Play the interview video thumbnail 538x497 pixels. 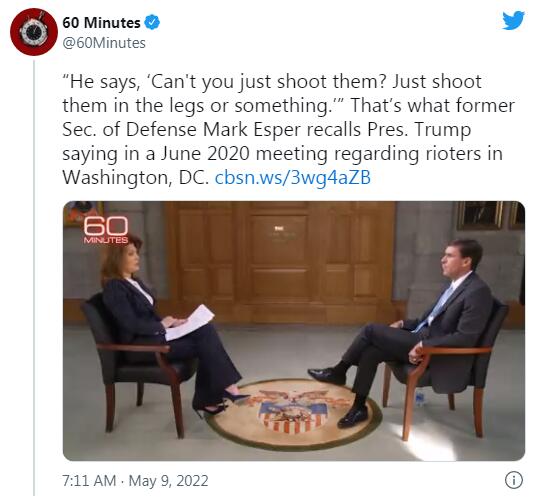[x=294, y=331]
